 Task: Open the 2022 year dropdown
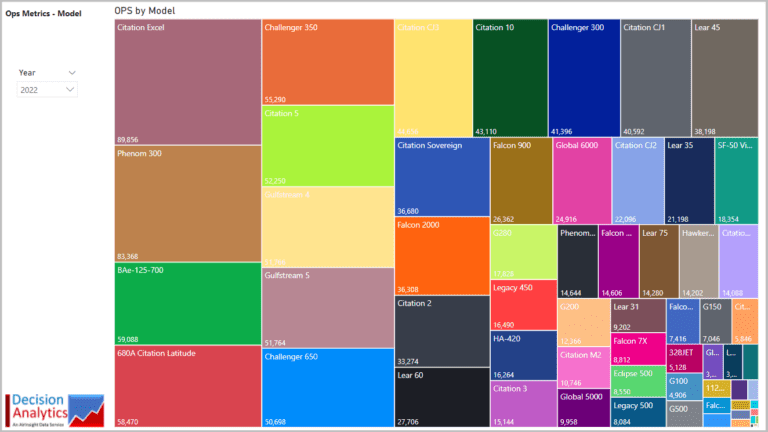click(x=47, y=90)
